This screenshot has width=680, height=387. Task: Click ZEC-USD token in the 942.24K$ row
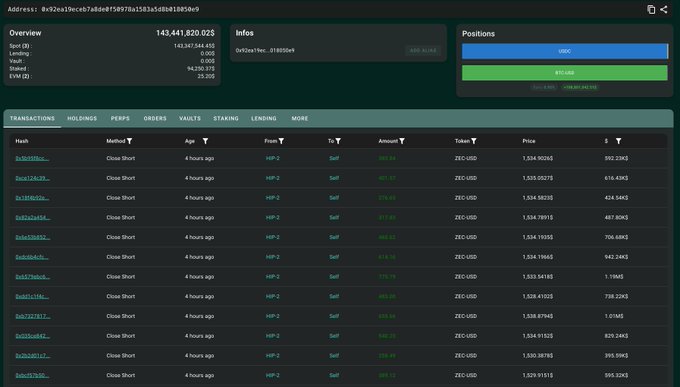(x=466, y=257)
